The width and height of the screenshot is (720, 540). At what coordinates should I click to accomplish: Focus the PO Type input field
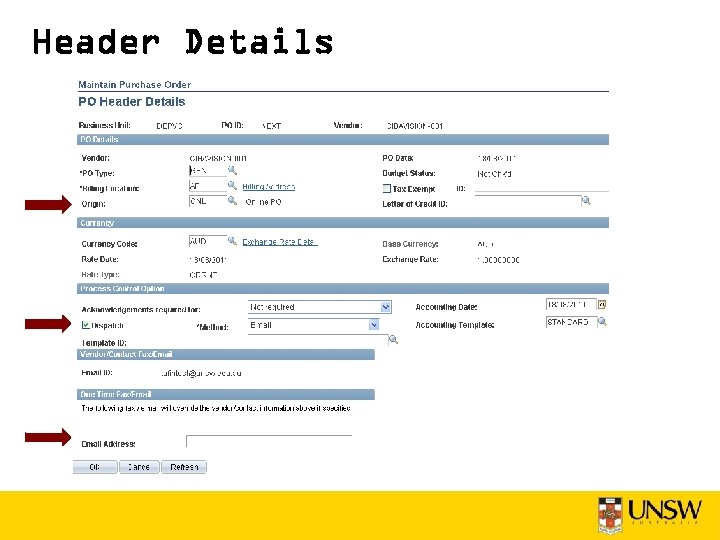tap(208, 170)
